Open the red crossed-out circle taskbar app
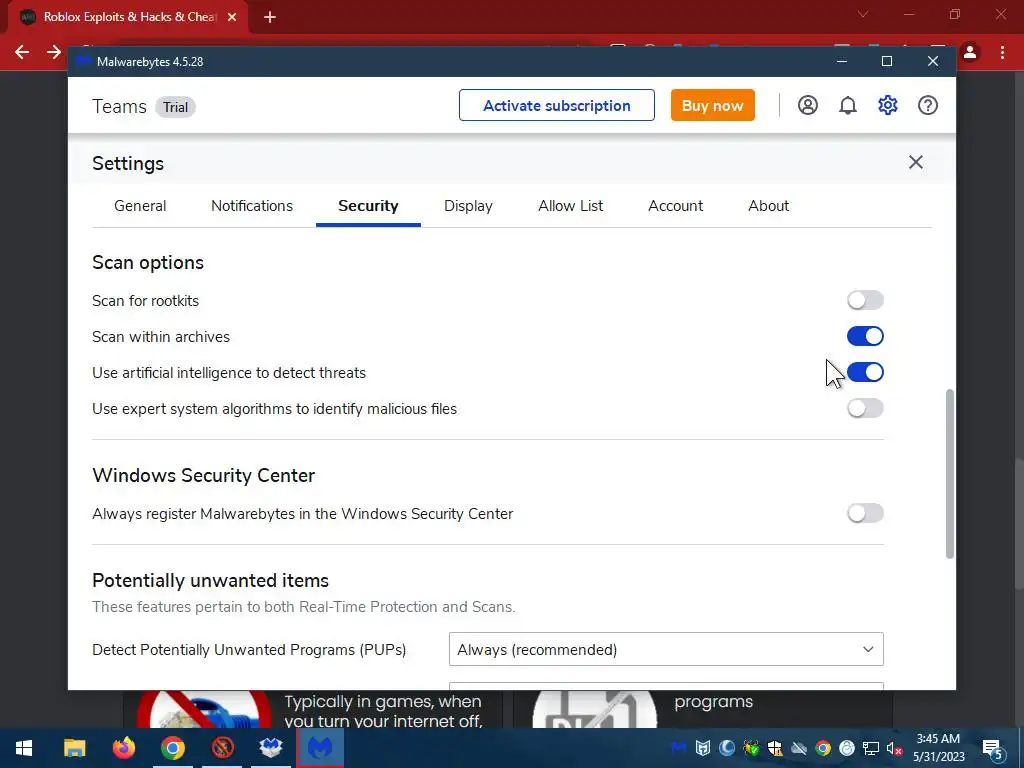Viewport: 1024px width, 768px height. coord(222,748)
